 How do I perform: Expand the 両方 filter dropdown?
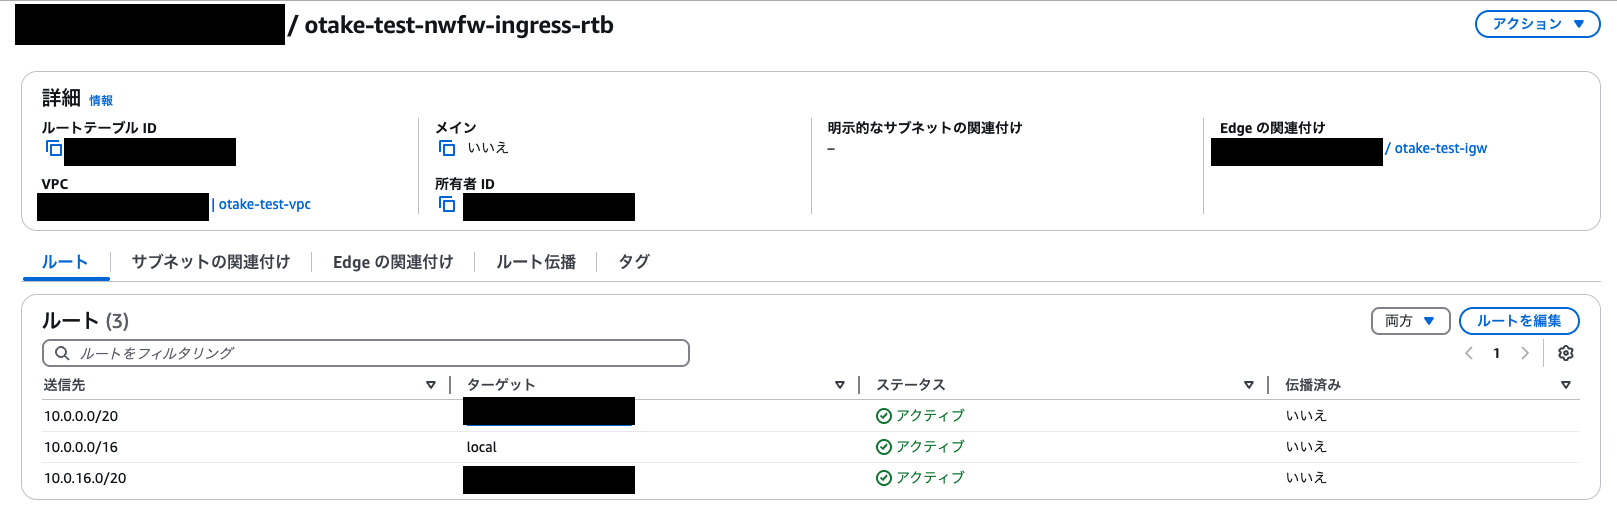[1410, 321]
